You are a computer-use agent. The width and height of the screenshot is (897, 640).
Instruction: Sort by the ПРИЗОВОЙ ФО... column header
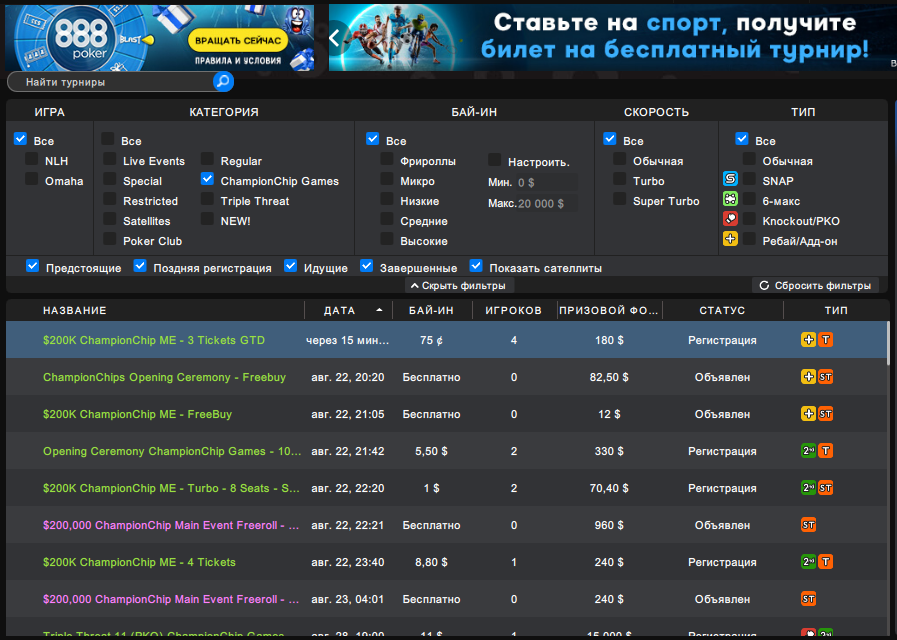pos(609,310)
